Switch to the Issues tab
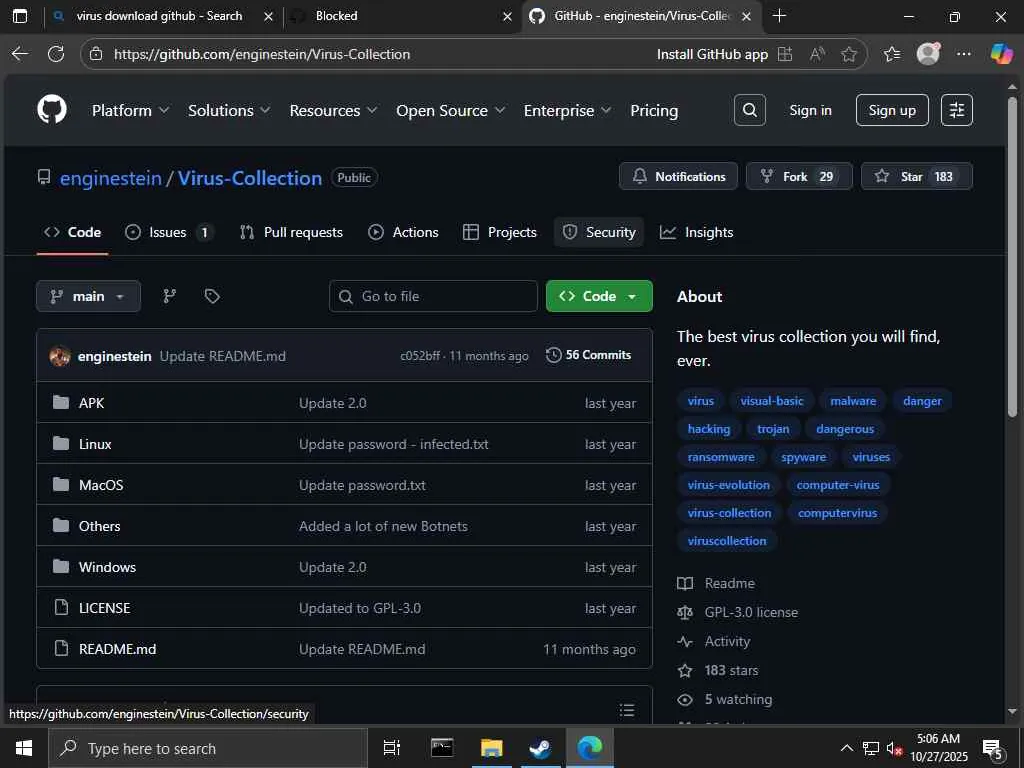The width and height of the screenshot is (1024, 768). [x=169, y=232]
